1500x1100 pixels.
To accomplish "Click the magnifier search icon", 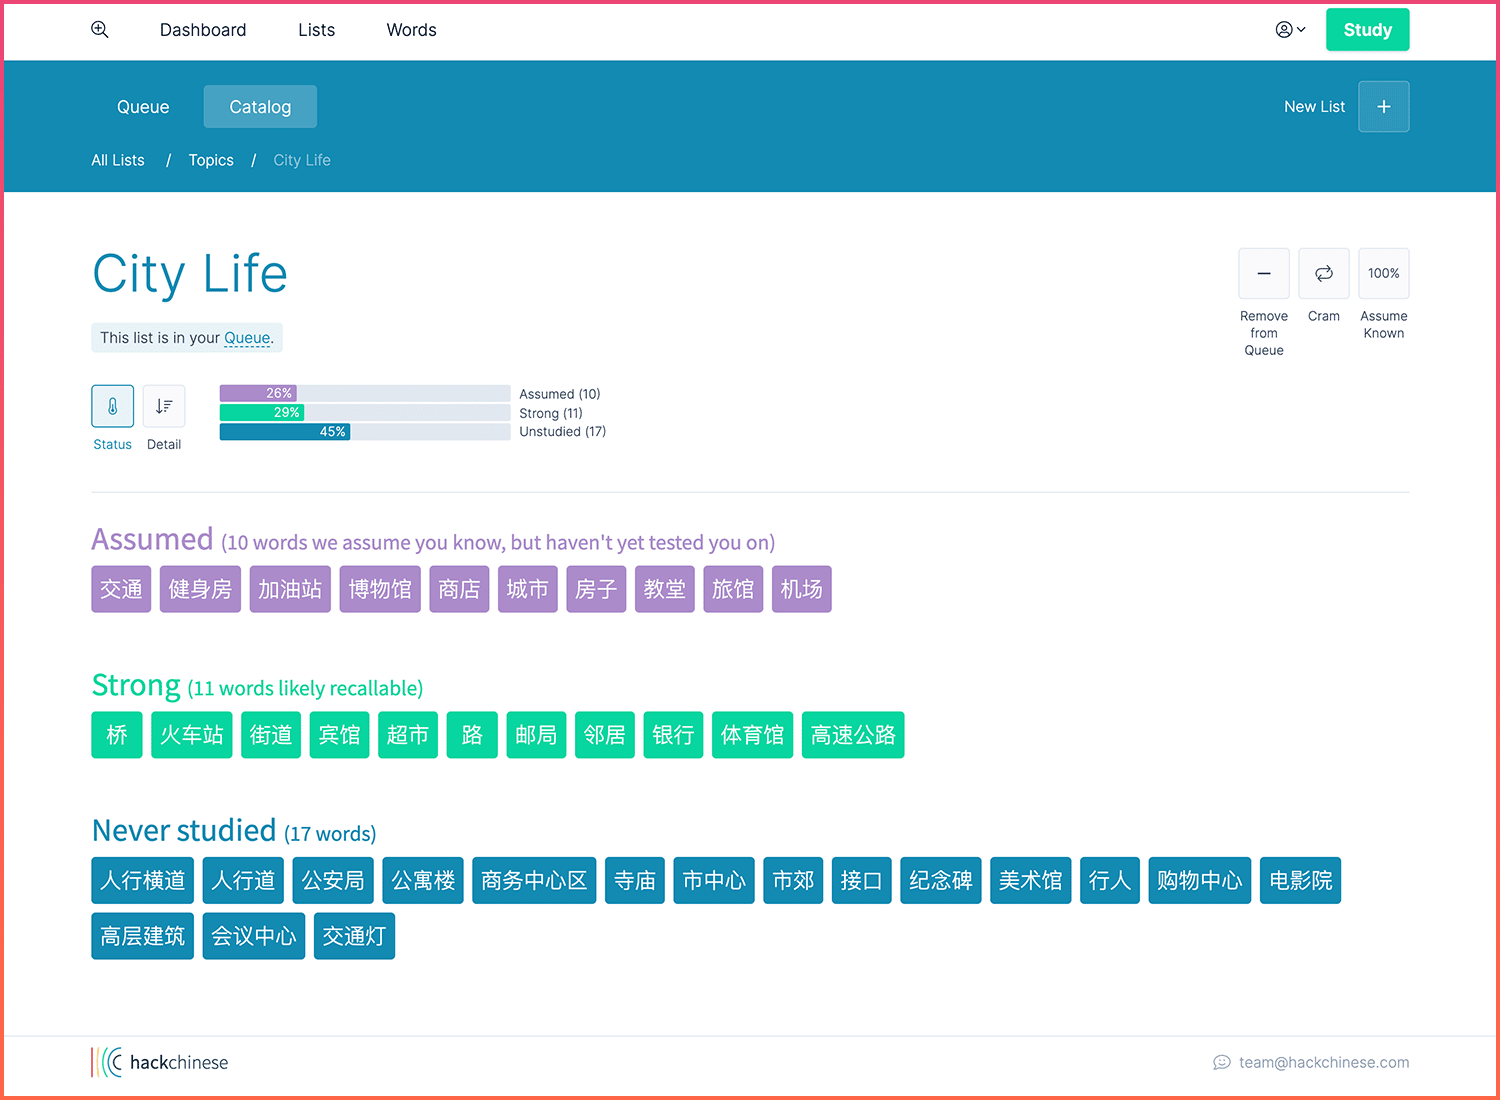I will tap(100, 30).
